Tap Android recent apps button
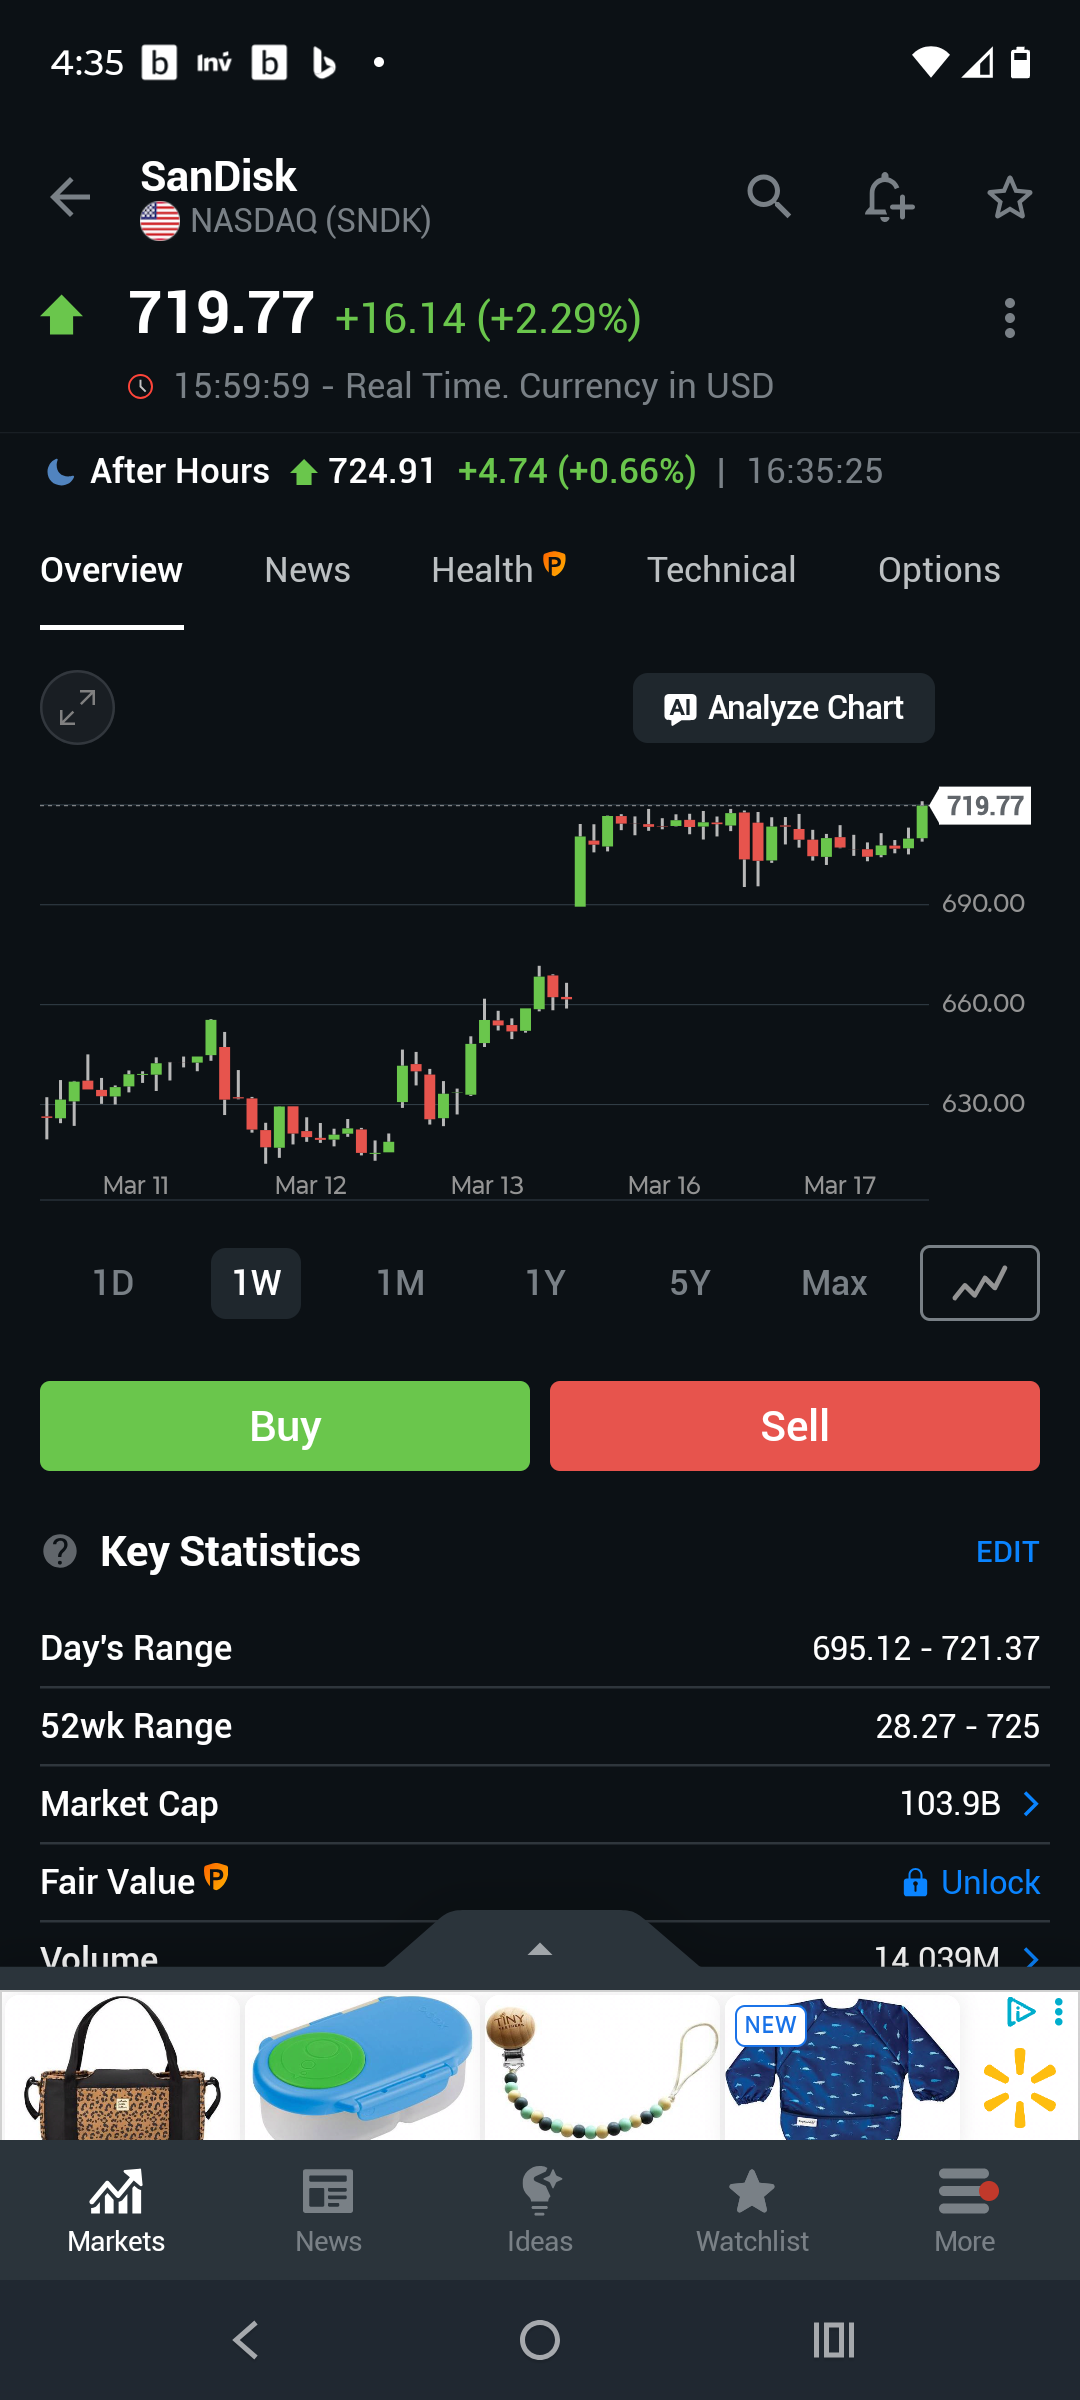The height and width of the screenshot is (2400, 1080). [834, 2340]
